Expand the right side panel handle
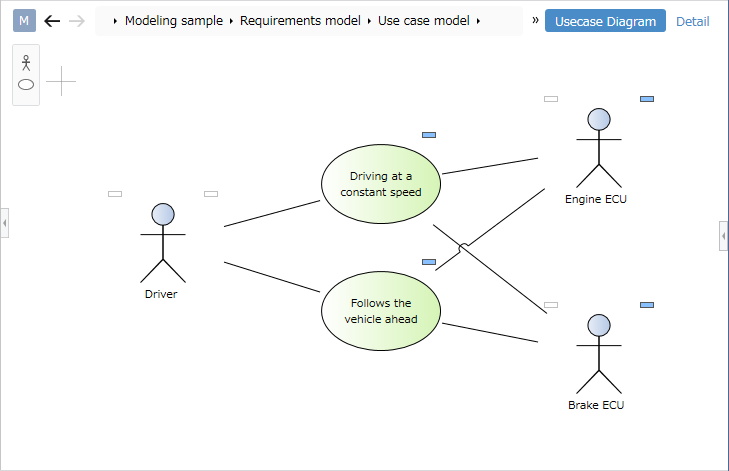Screen dimensions: 729x471 pos(723,236)
